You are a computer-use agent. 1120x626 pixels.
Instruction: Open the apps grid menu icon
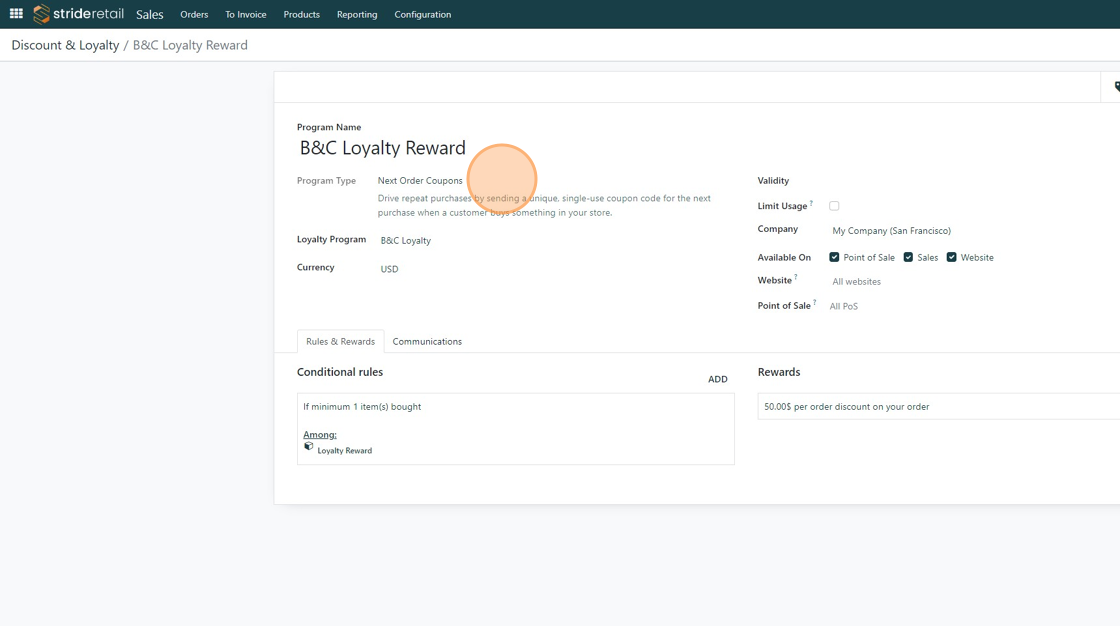[x=16, y=14]
